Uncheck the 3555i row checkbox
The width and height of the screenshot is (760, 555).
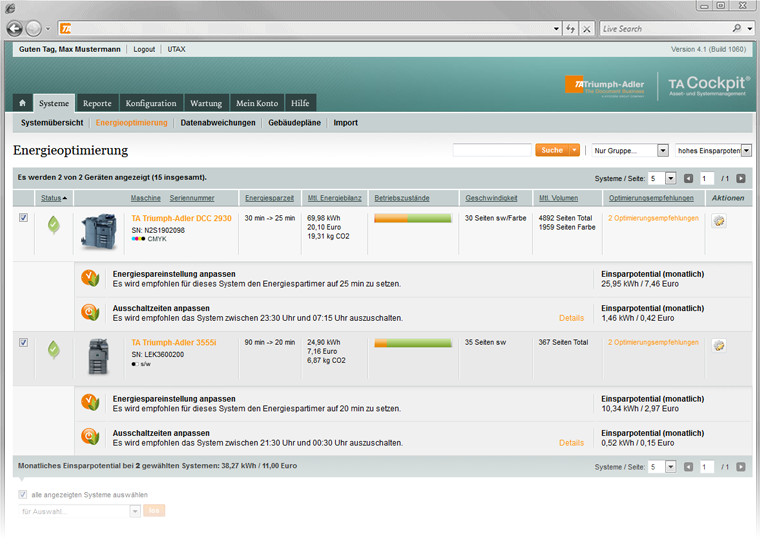pyautogui.click(x=23, y=342)
